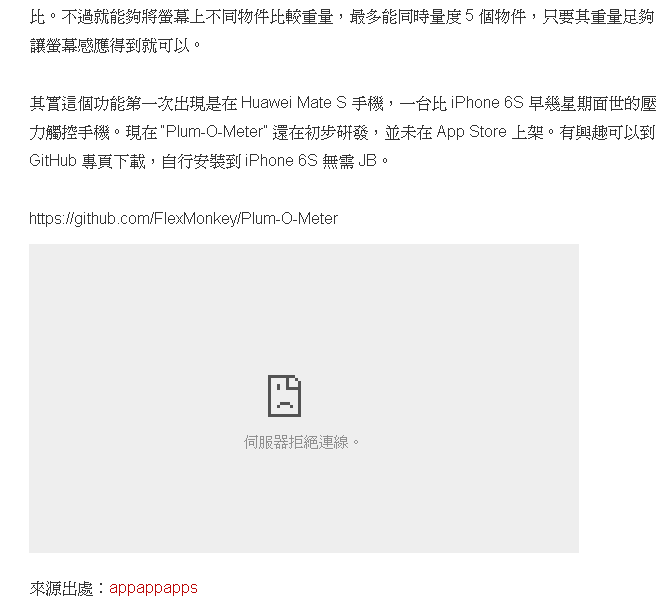665x604 pixels.
Task: Click the GitHub 專頁下載 text
Action: point(87,161)
